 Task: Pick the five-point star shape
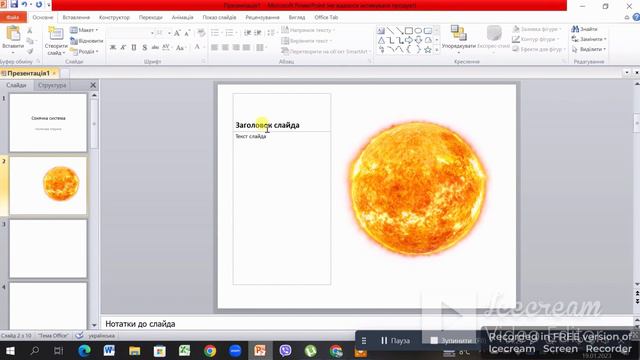(428, 50)
